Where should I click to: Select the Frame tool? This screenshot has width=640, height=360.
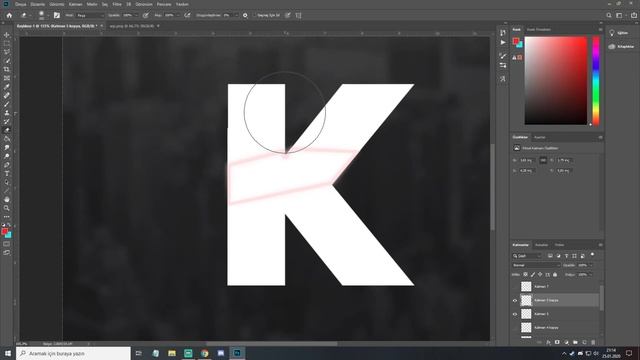(7, 78)
